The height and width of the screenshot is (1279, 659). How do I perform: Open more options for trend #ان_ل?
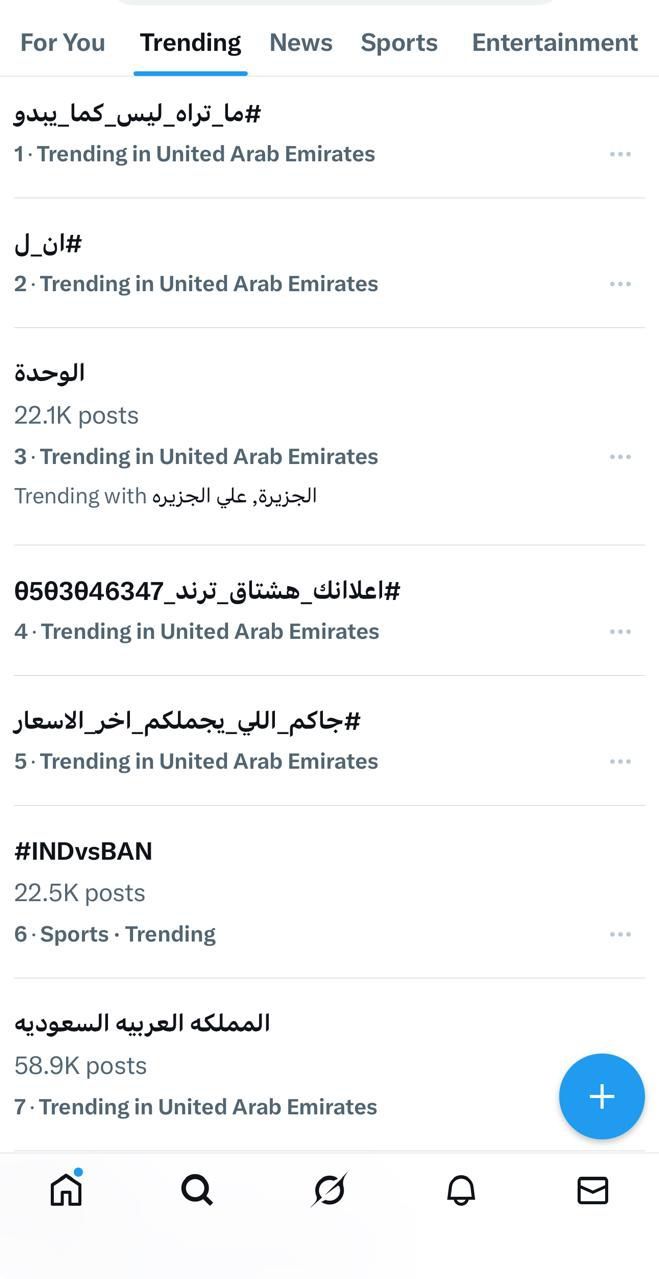click(620, 283)
